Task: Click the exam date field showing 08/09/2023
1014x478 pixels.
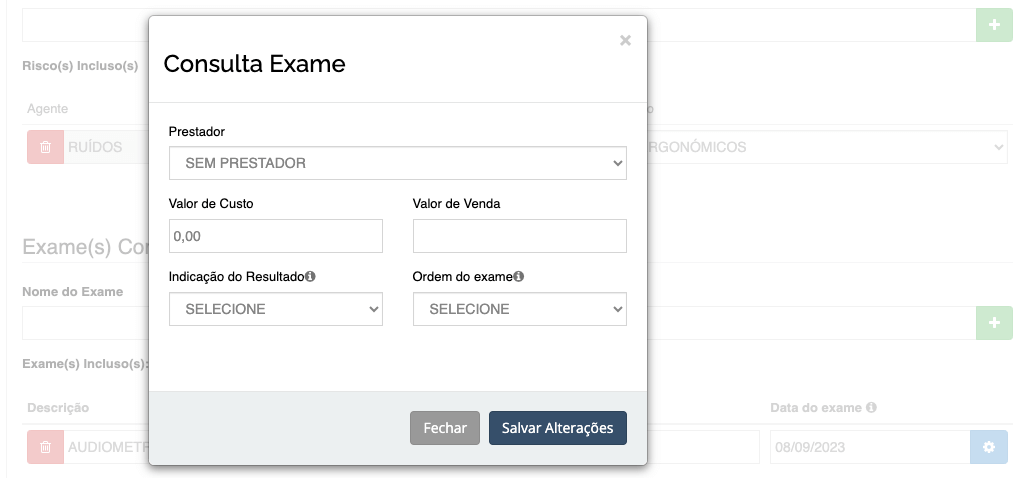Action: pos(870,447)
